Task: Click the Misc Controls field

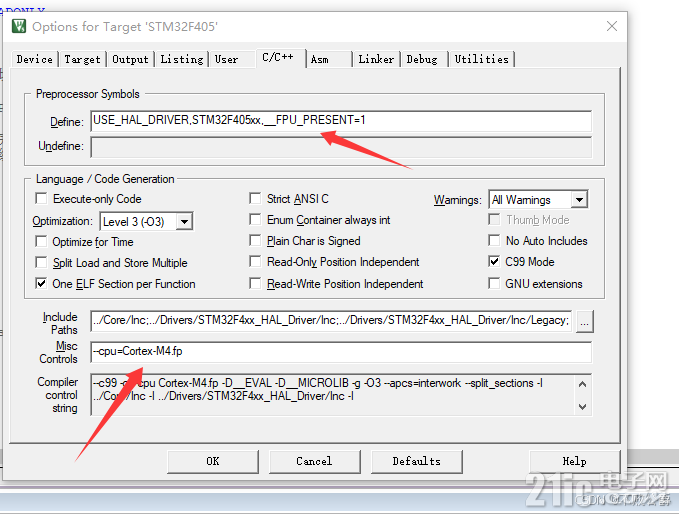Action: [341, 352]
